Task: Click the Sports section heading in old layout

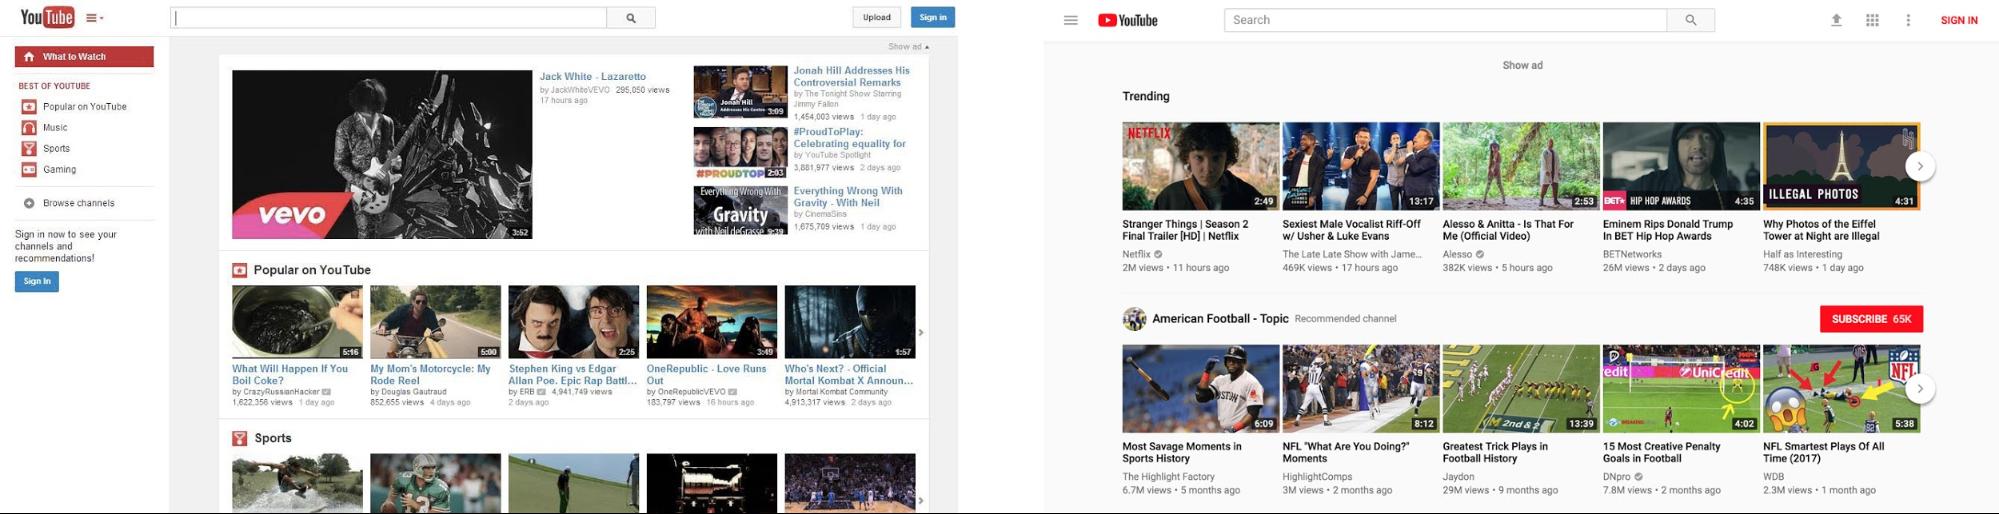Action: pos(273,438)
